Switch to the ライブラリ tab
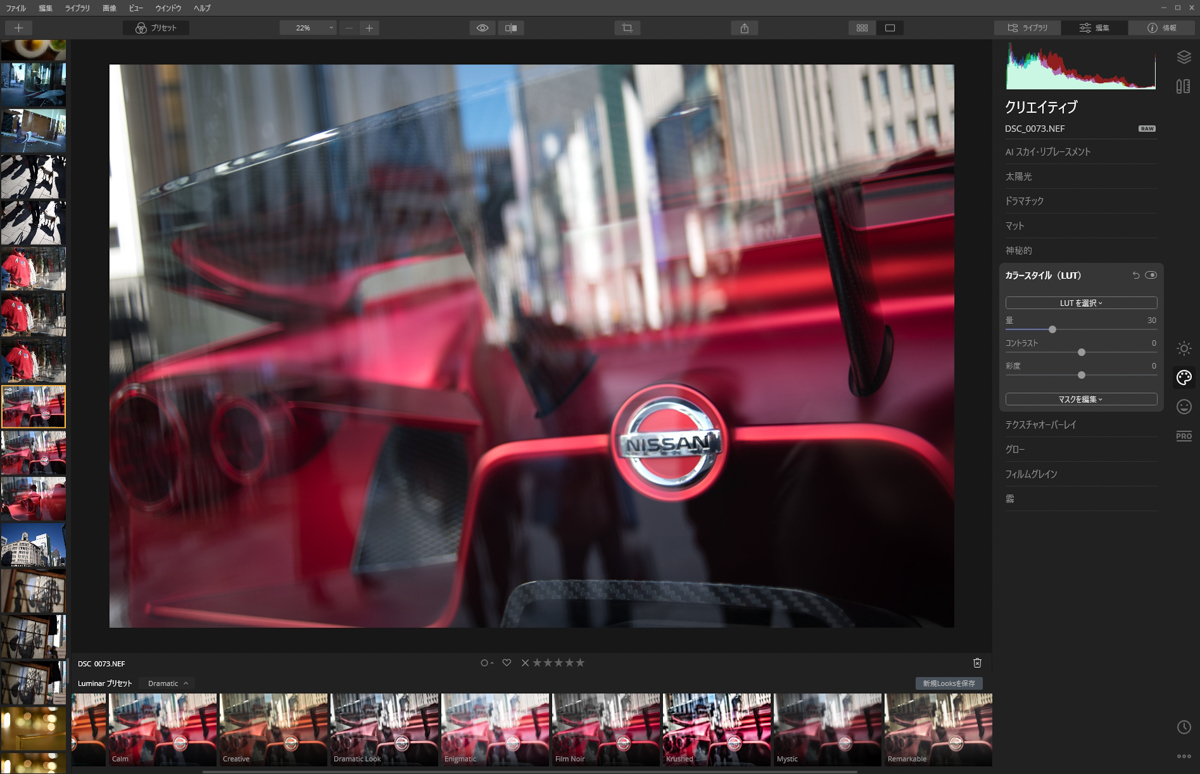Viewport: 1200px width, 774px height. (1028, 28)
